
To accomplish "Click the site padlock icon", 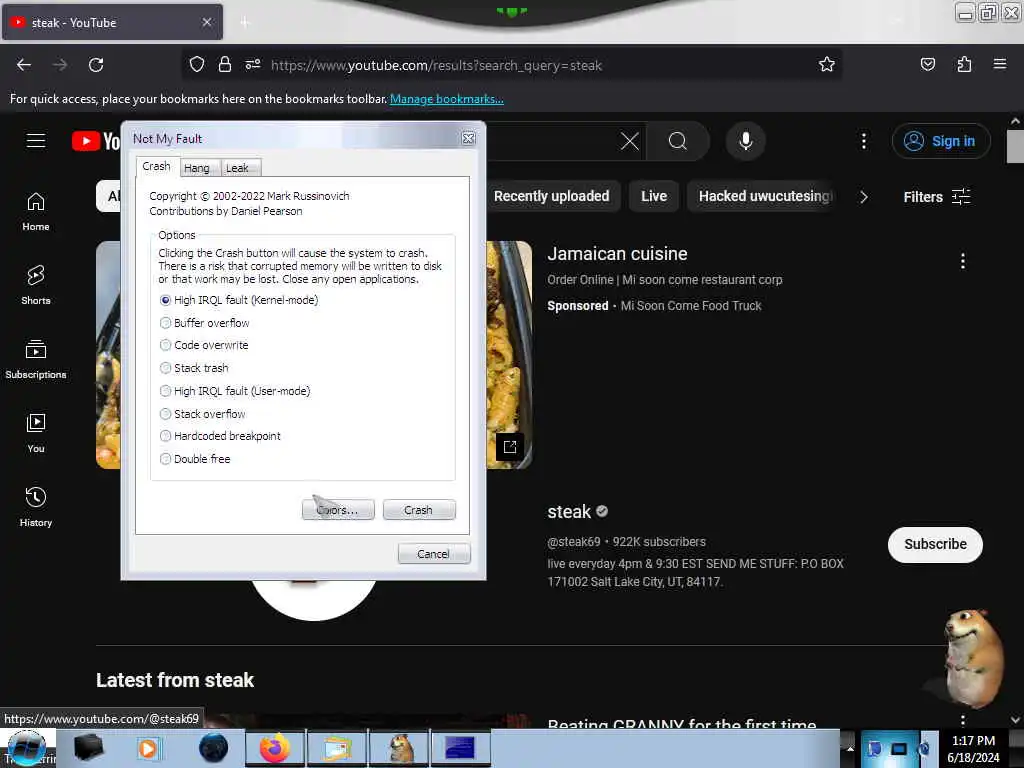I will pos(225,65).
